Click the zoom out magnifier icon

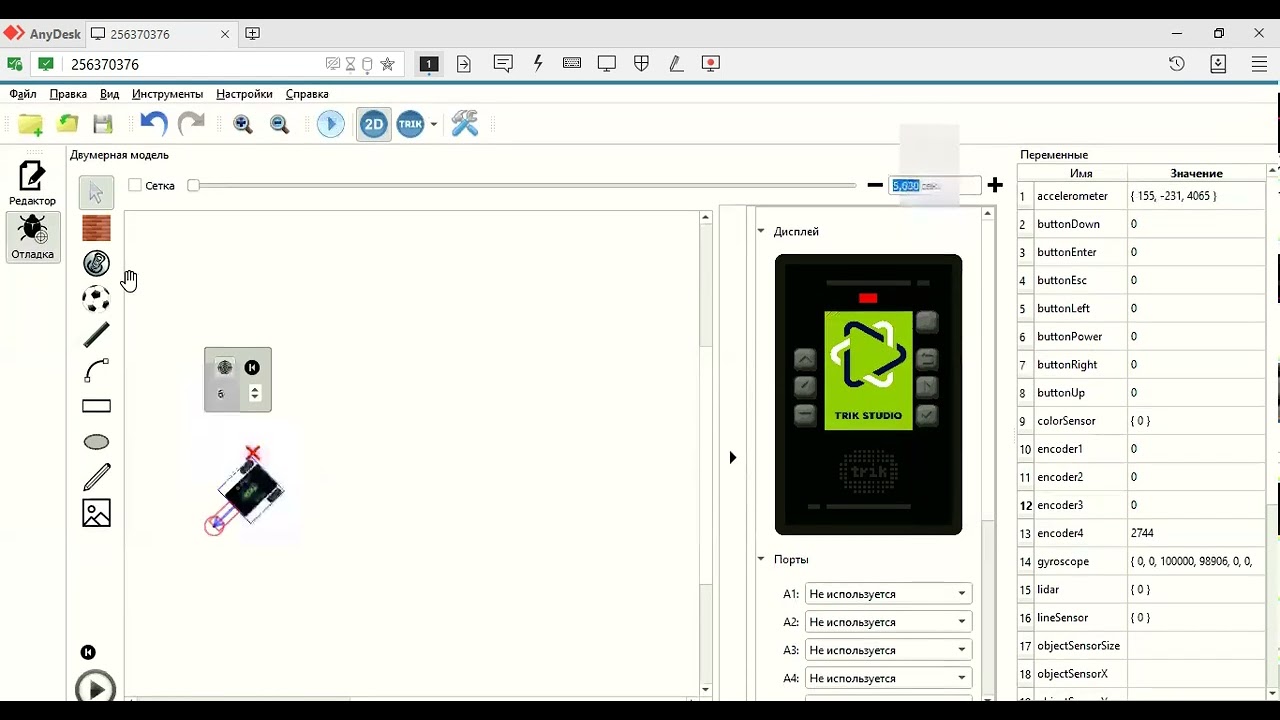coord(280,124)
